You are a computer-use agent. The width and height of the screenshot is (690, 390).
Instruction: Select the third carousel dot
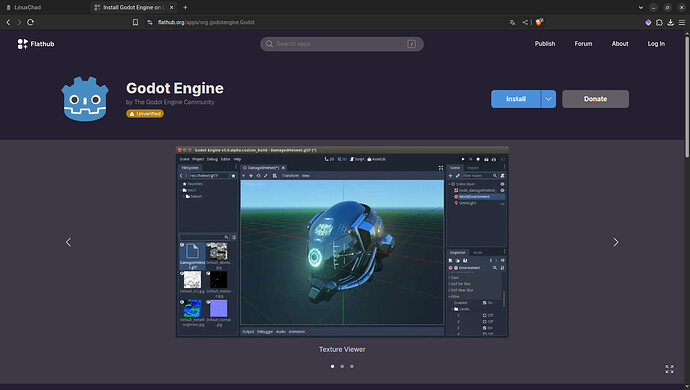click(352, 366)
